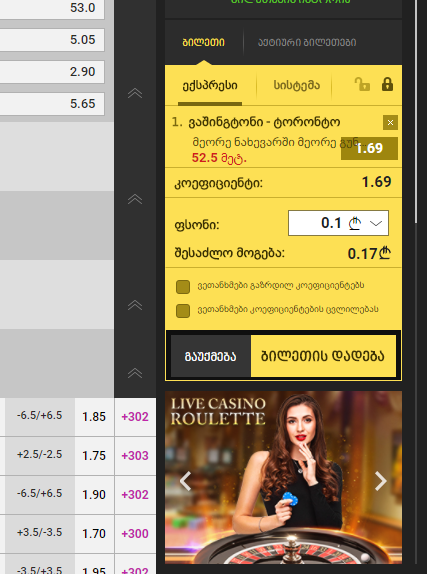Click the closed padlock icon
The image size is (427, 574).
[x=387, y=84]
